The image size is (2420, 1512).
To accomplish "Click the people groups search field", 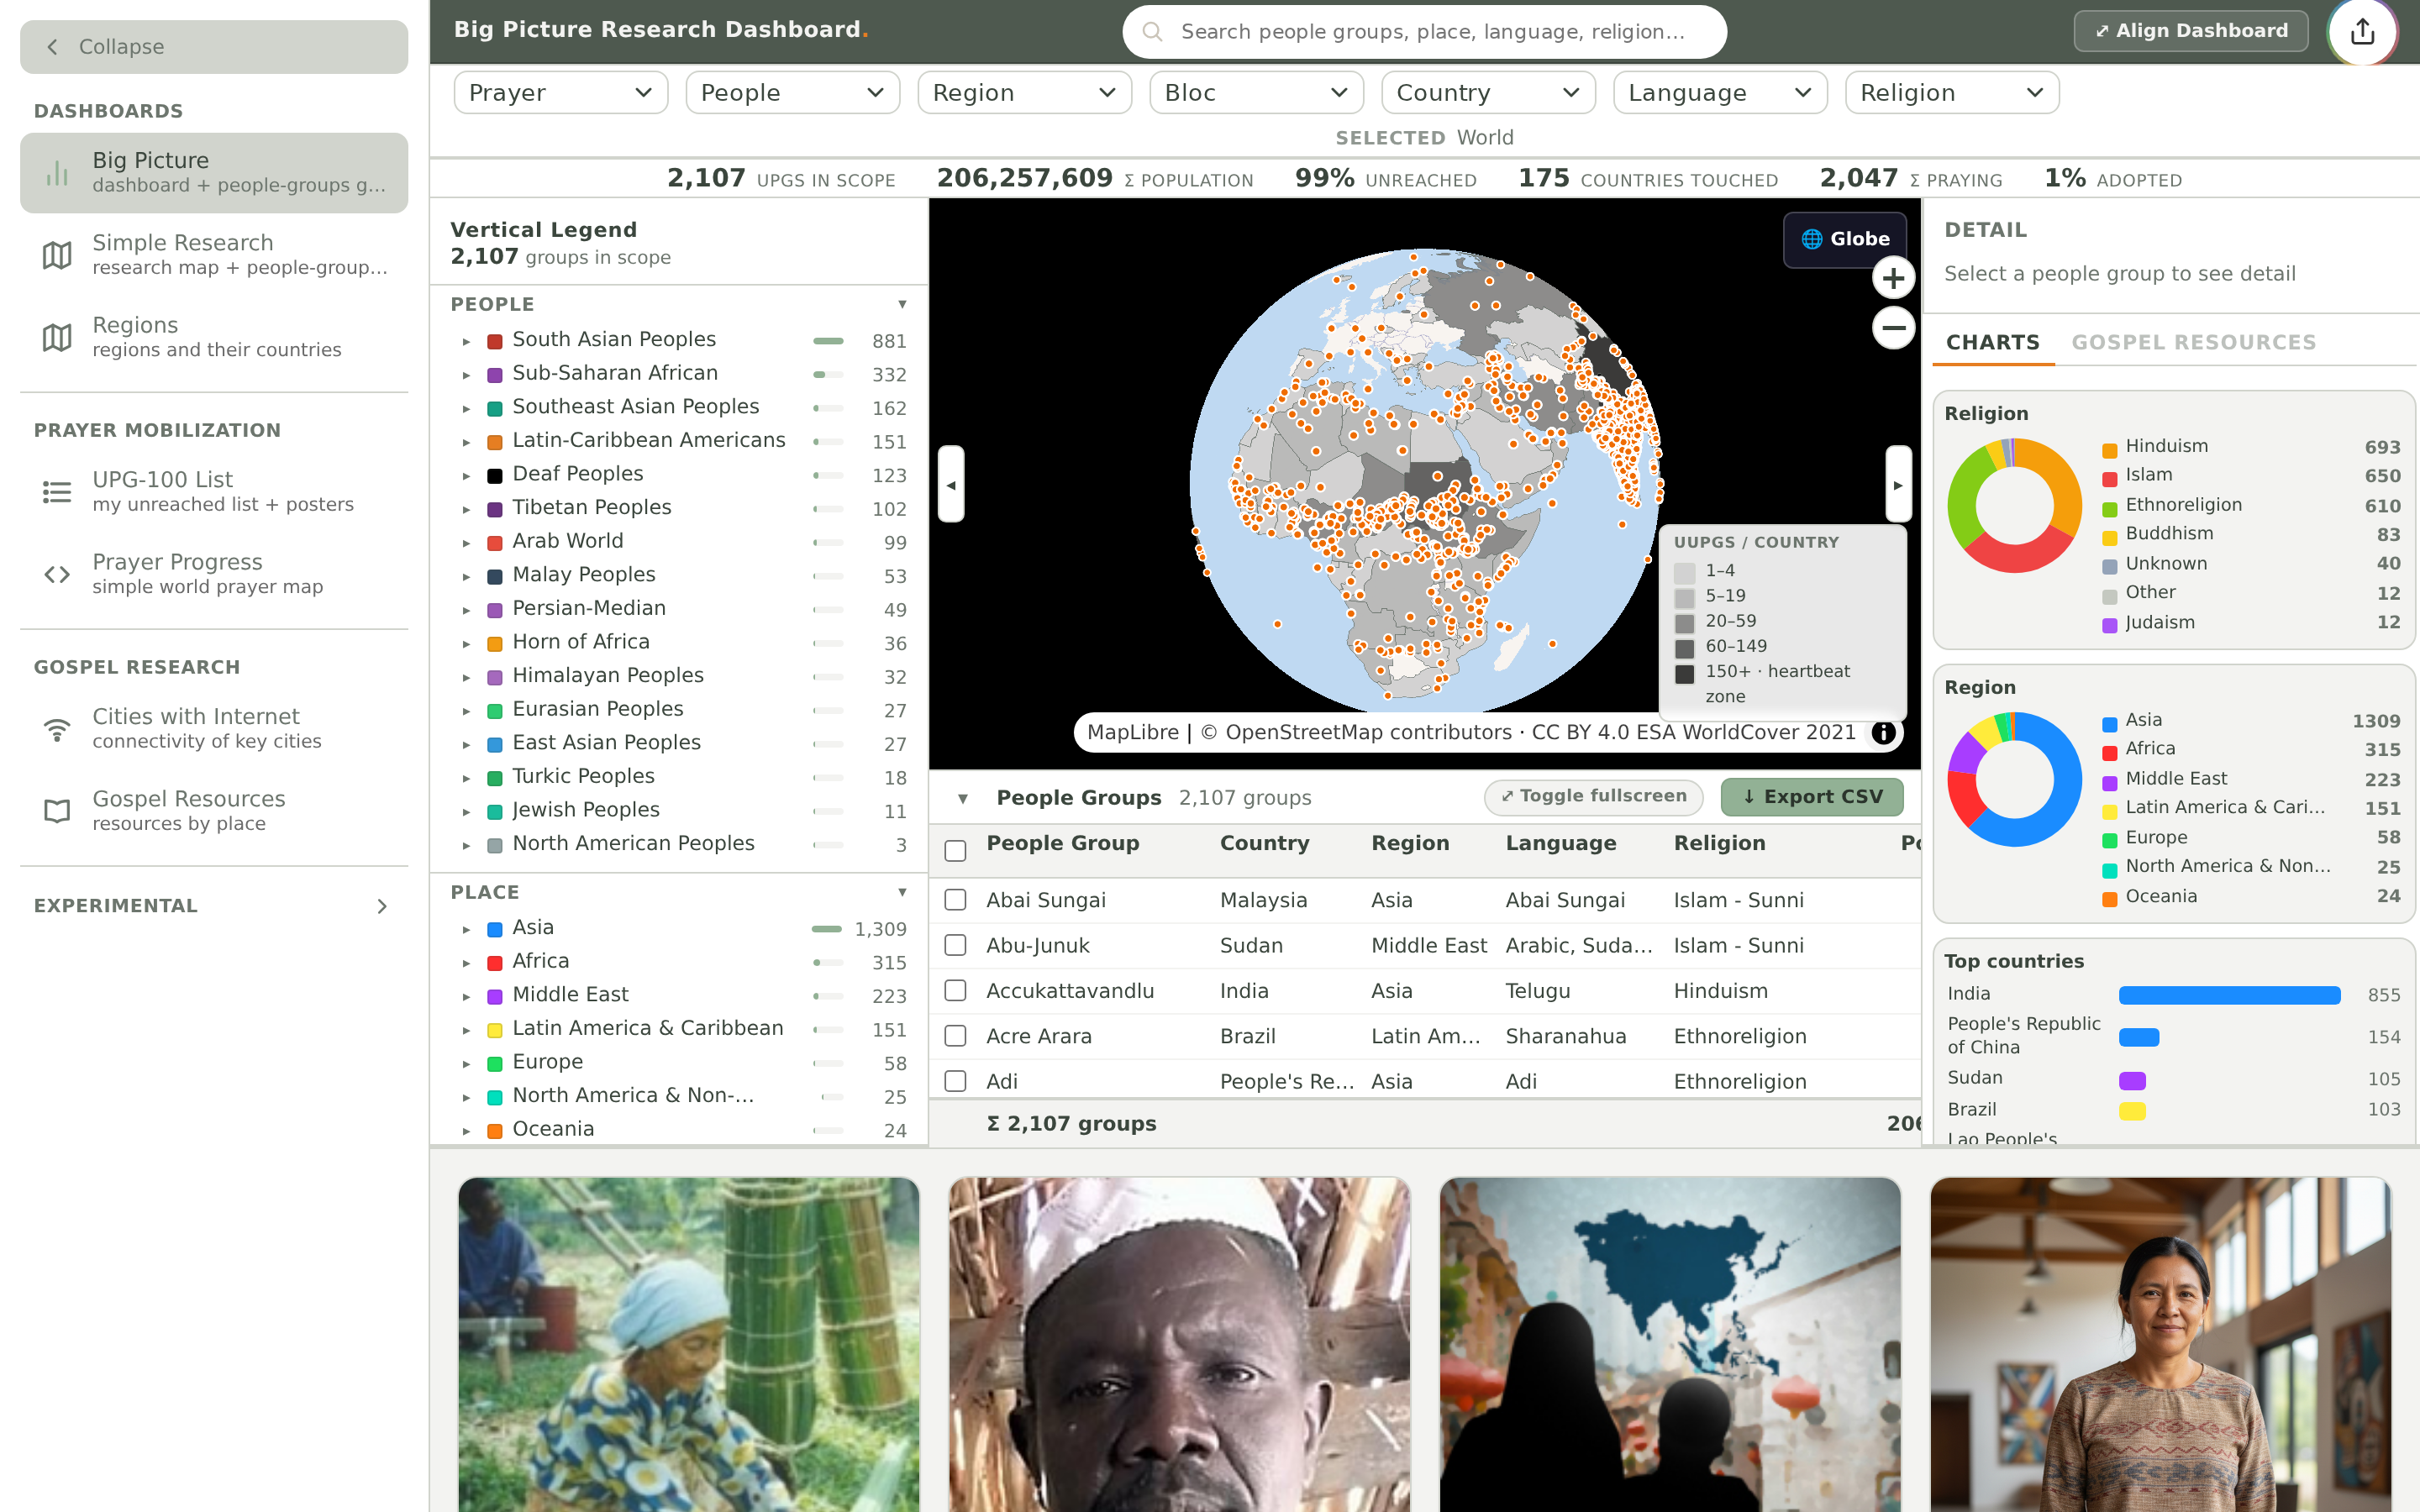I will (1424, 32).
